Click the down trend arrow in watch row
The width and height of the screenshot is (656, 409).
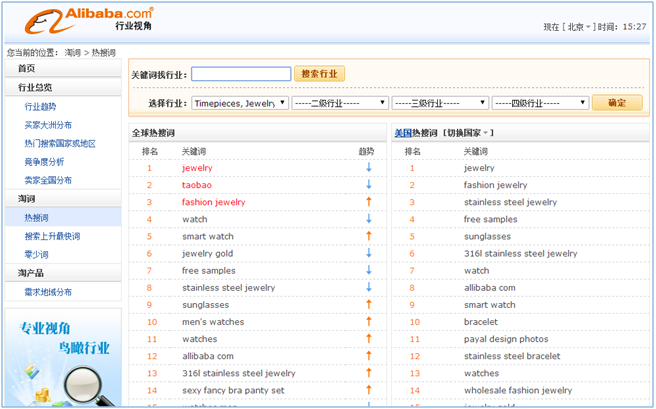coord(369,219)
